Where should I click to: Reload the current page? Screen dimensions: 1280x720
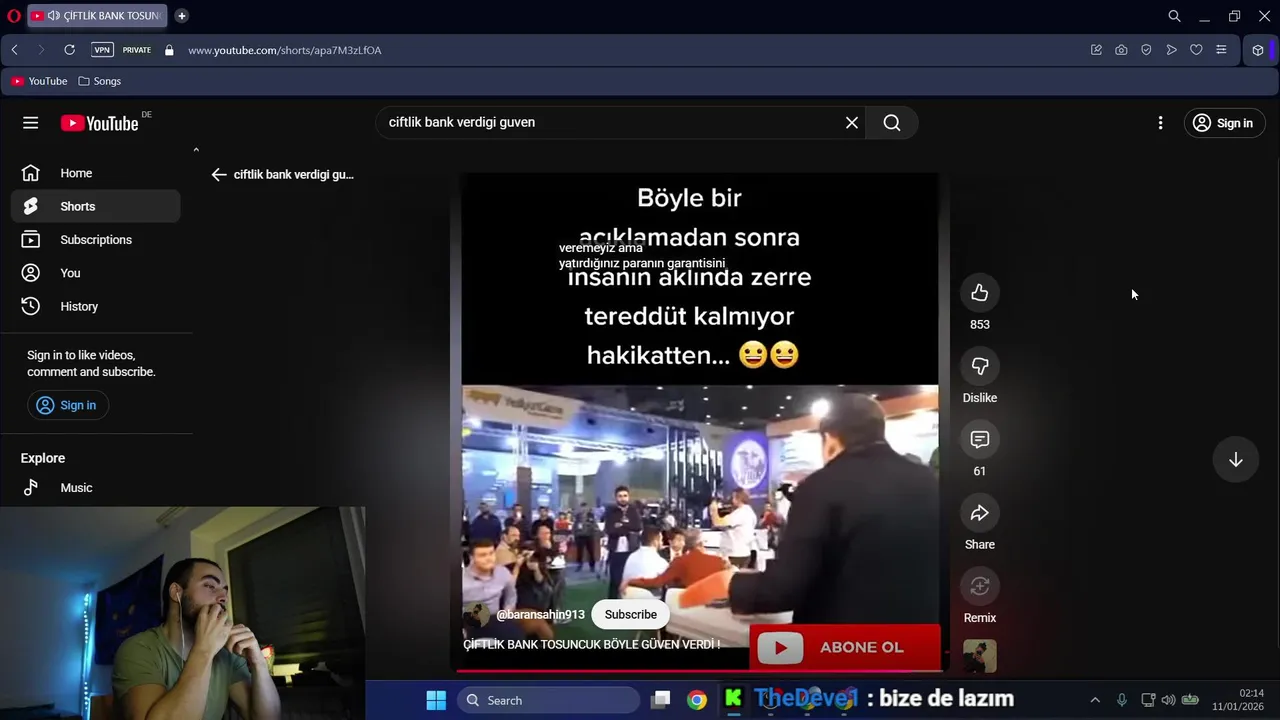pos(69,50)
